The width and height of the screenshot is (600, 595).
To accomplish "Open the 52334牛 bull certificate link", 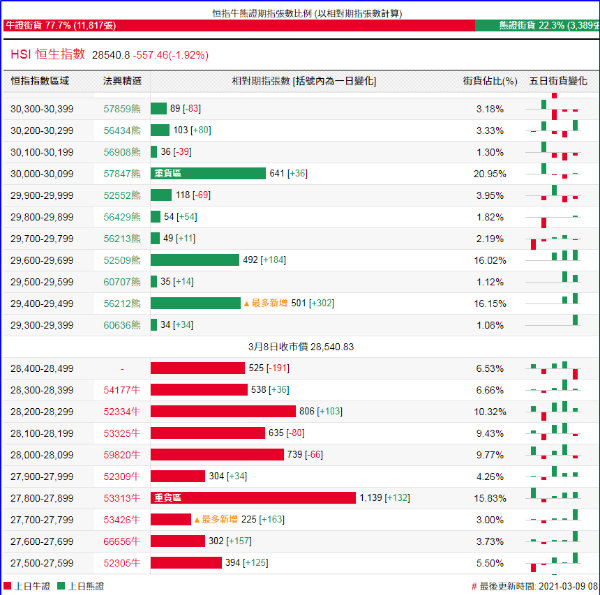I will coord(122,412).
